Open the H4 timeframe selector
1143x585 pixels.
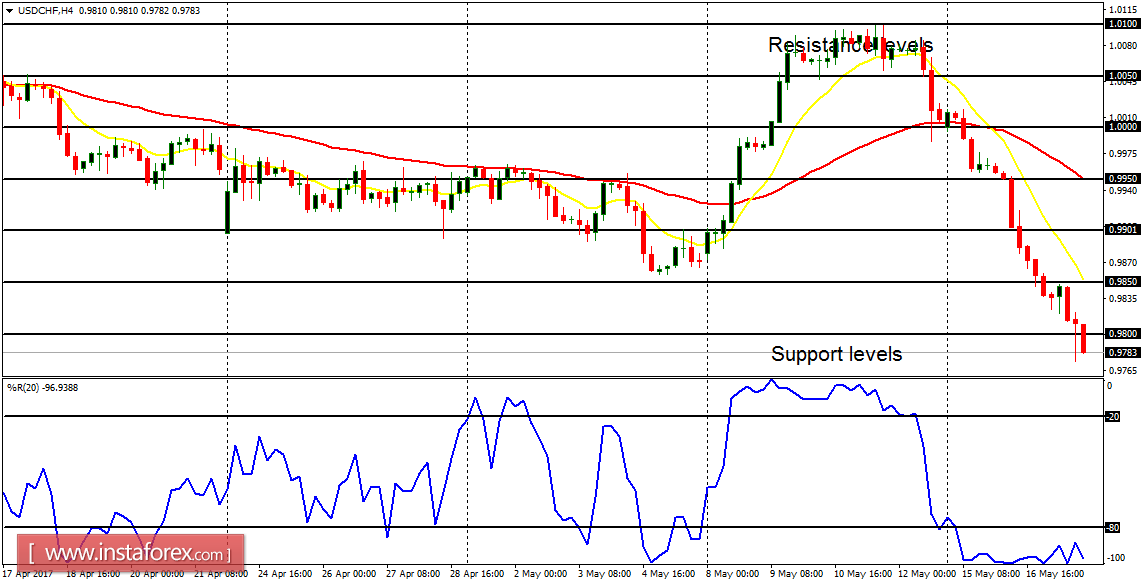click(x=68, y=13)
